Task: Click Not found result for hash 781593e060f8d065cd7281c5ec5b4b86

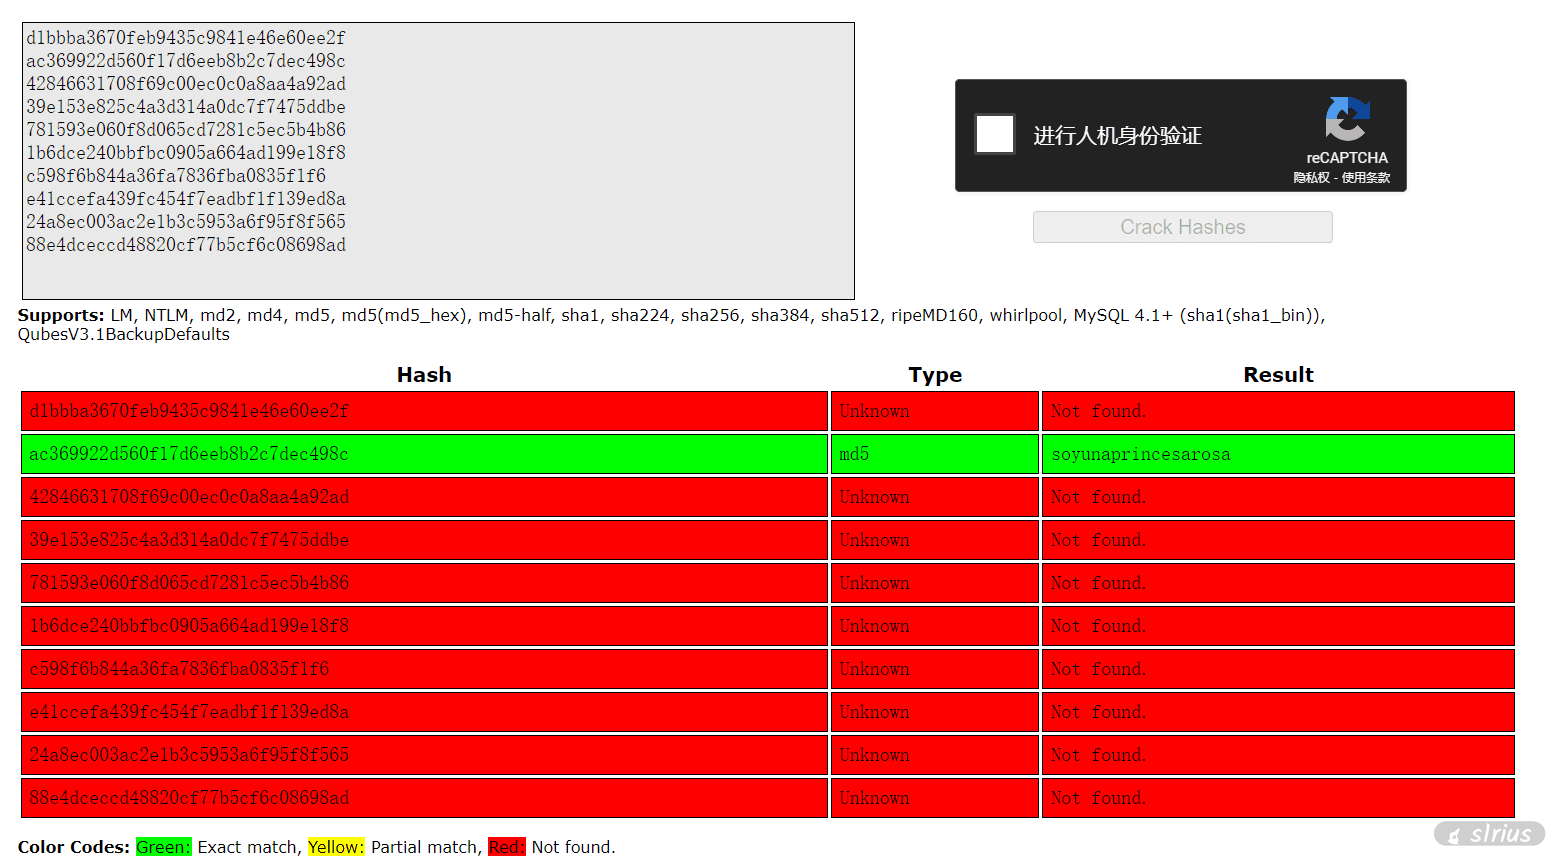Action: click(x=1098, y=583)
